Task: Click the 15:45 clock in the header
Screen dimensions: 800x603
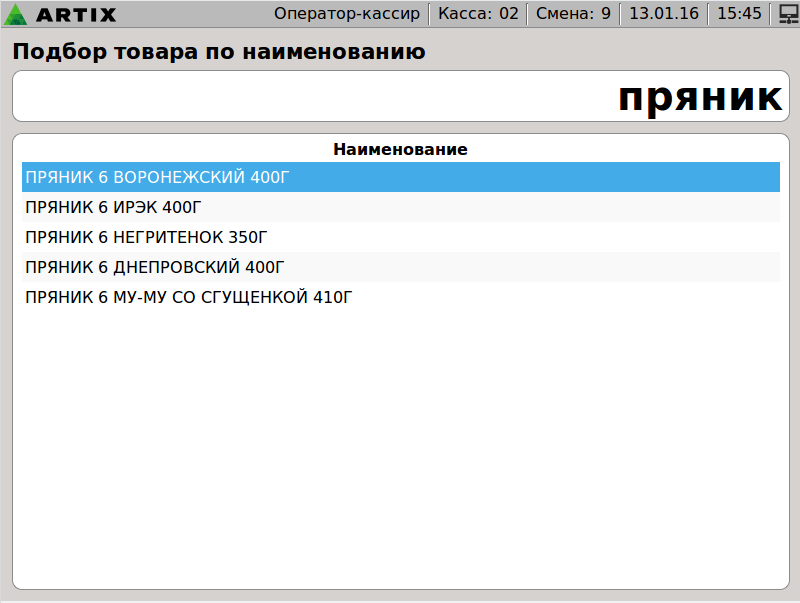Action: coord(739,14)
